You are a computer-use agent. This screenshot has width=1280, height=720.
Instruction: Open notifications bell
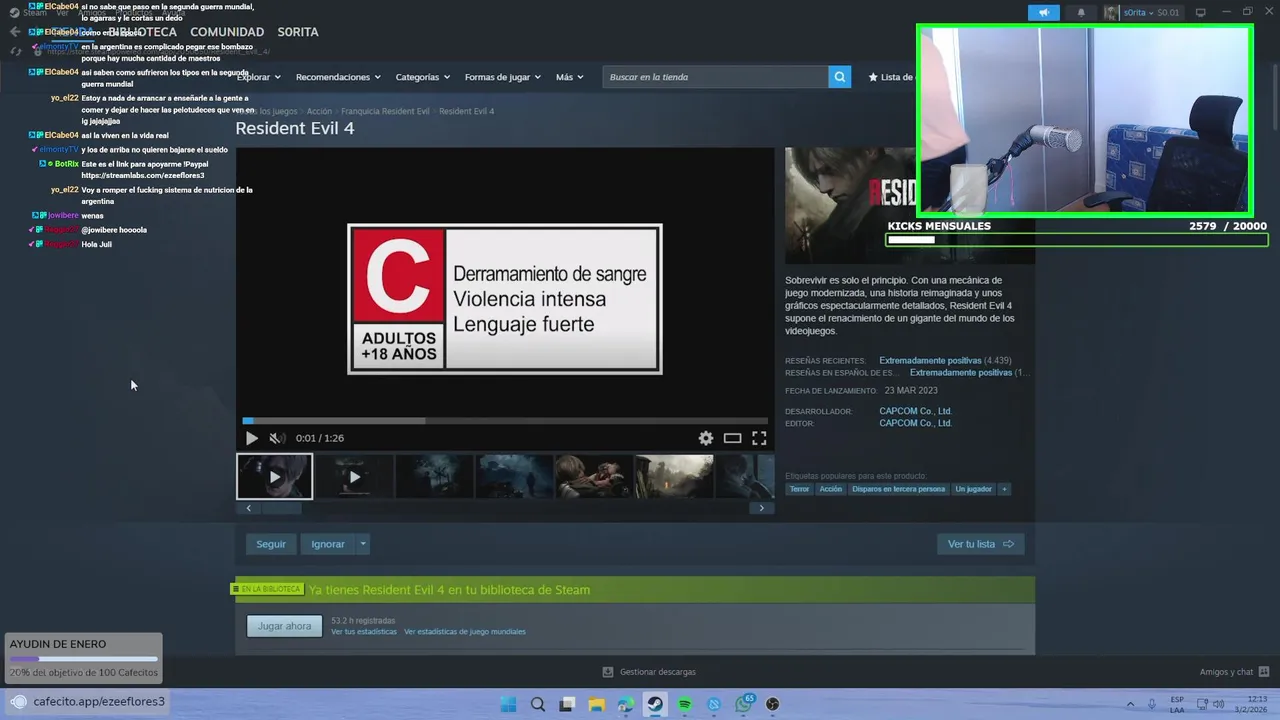pyautogui.click(x=1080, y=13)
